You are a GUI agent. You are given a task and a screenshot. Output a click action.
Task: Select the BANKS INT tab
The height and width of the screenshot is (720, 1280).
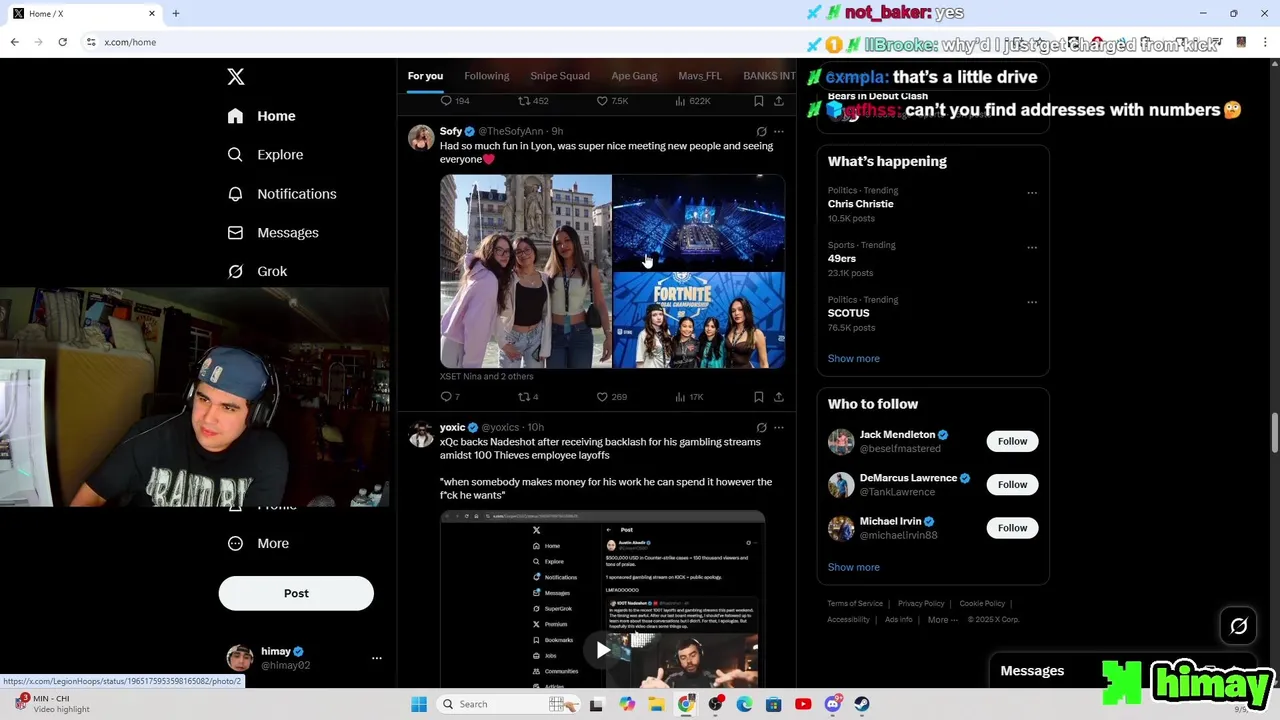point(769,76)
